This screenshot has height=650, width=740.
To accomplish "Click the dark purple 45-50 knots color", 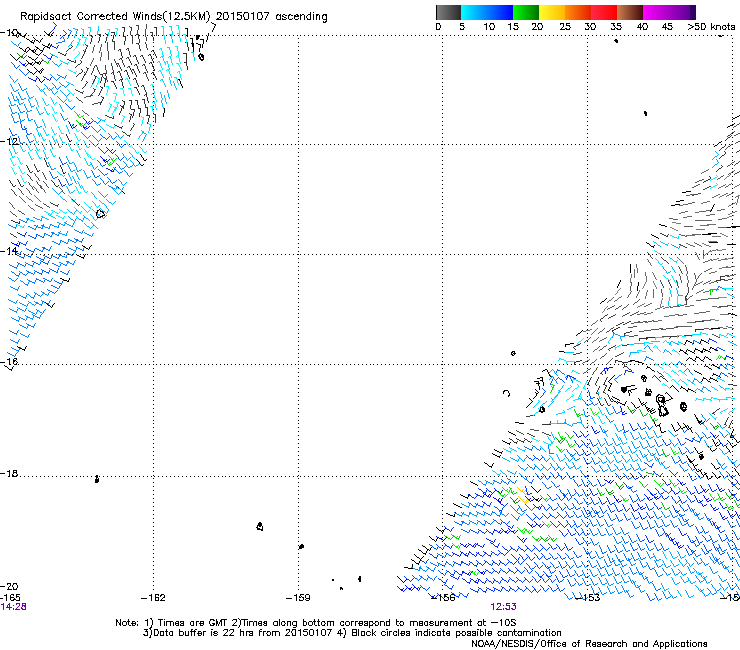I will click(682, 12).
